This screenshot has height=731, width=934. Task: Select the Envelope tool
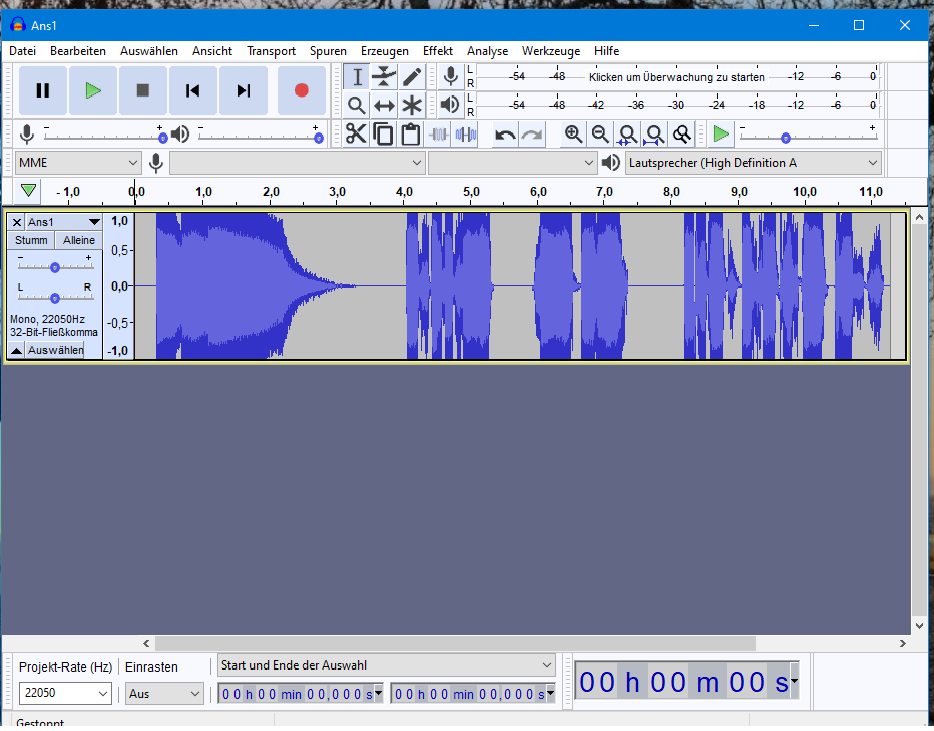(384, 77)
